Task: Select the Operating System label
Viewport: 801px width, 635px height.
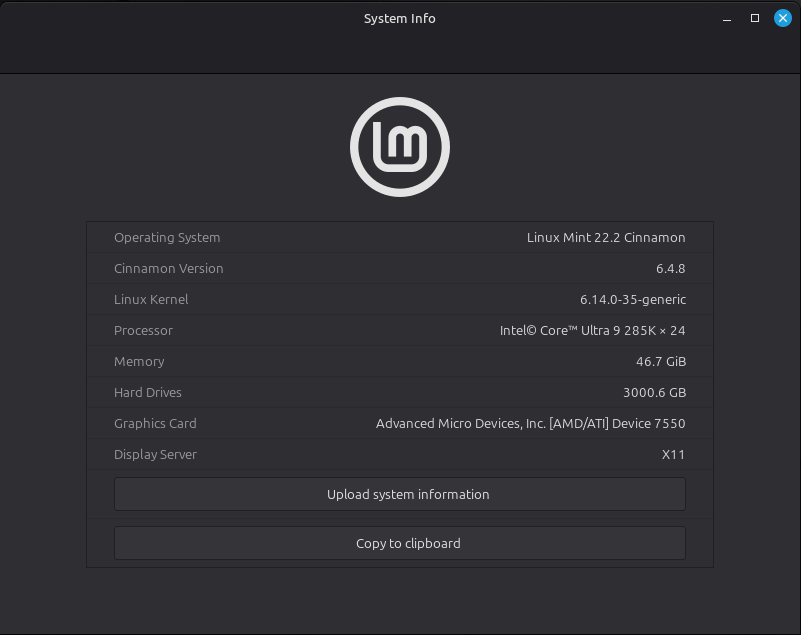Action: [167, 238]
